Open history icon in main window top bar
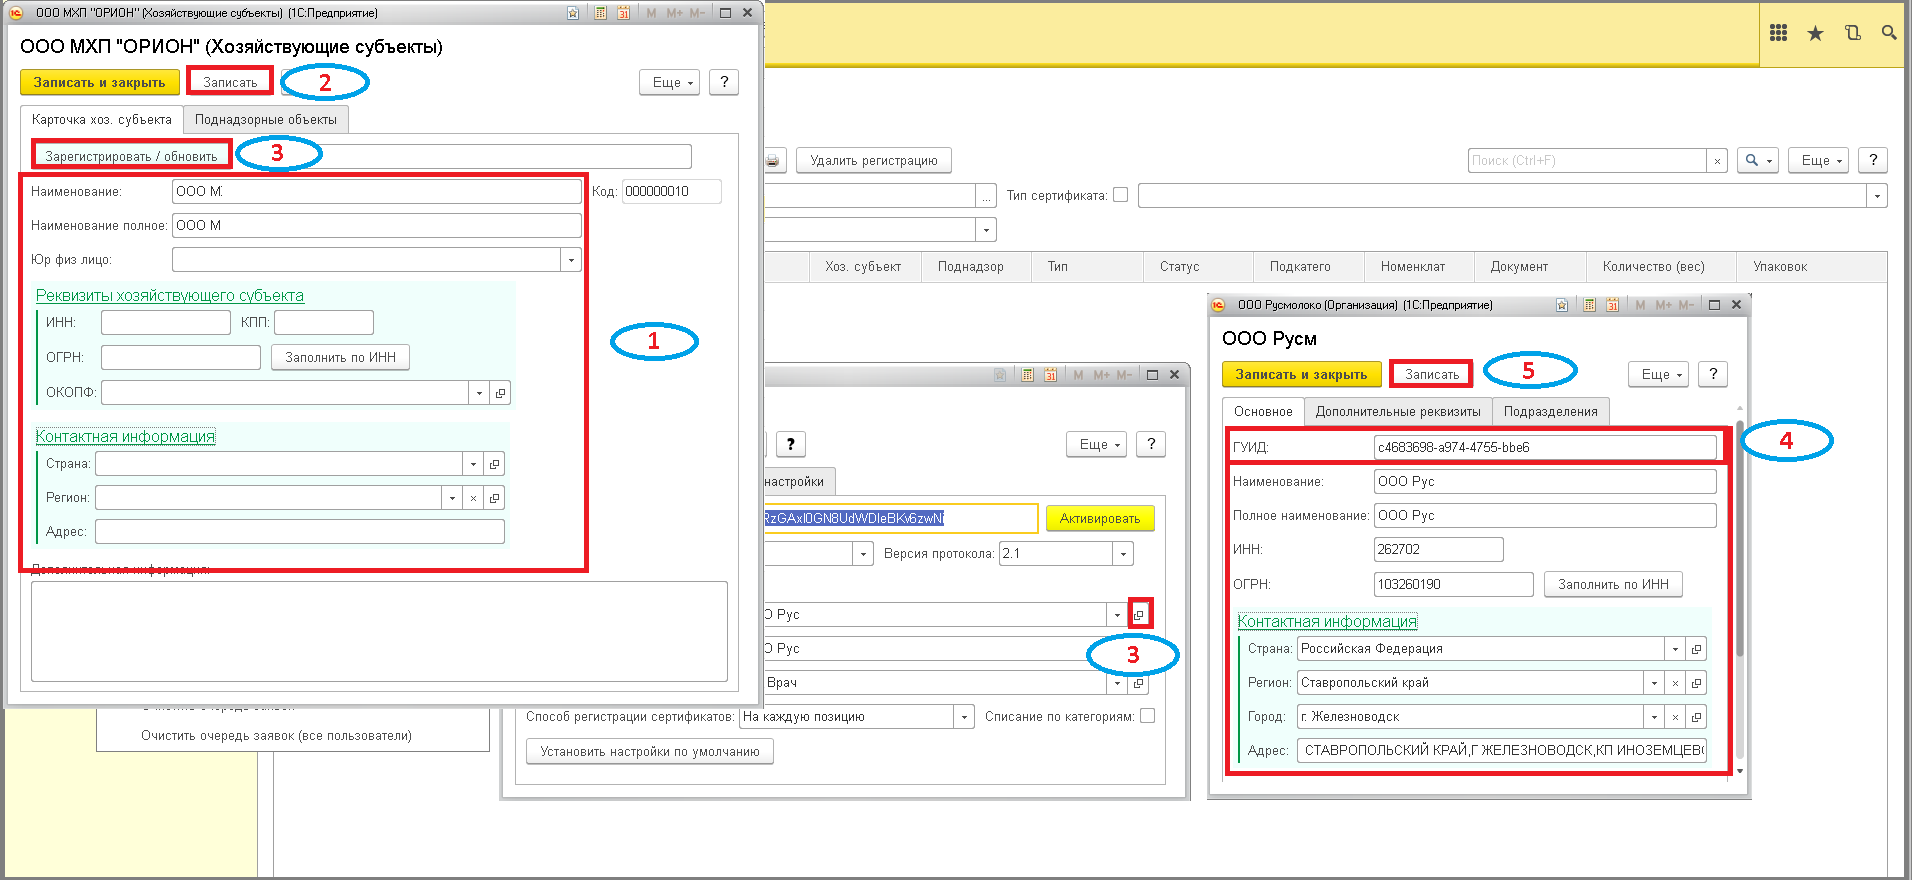The image size is (1912, 880). click(1852, 33)
